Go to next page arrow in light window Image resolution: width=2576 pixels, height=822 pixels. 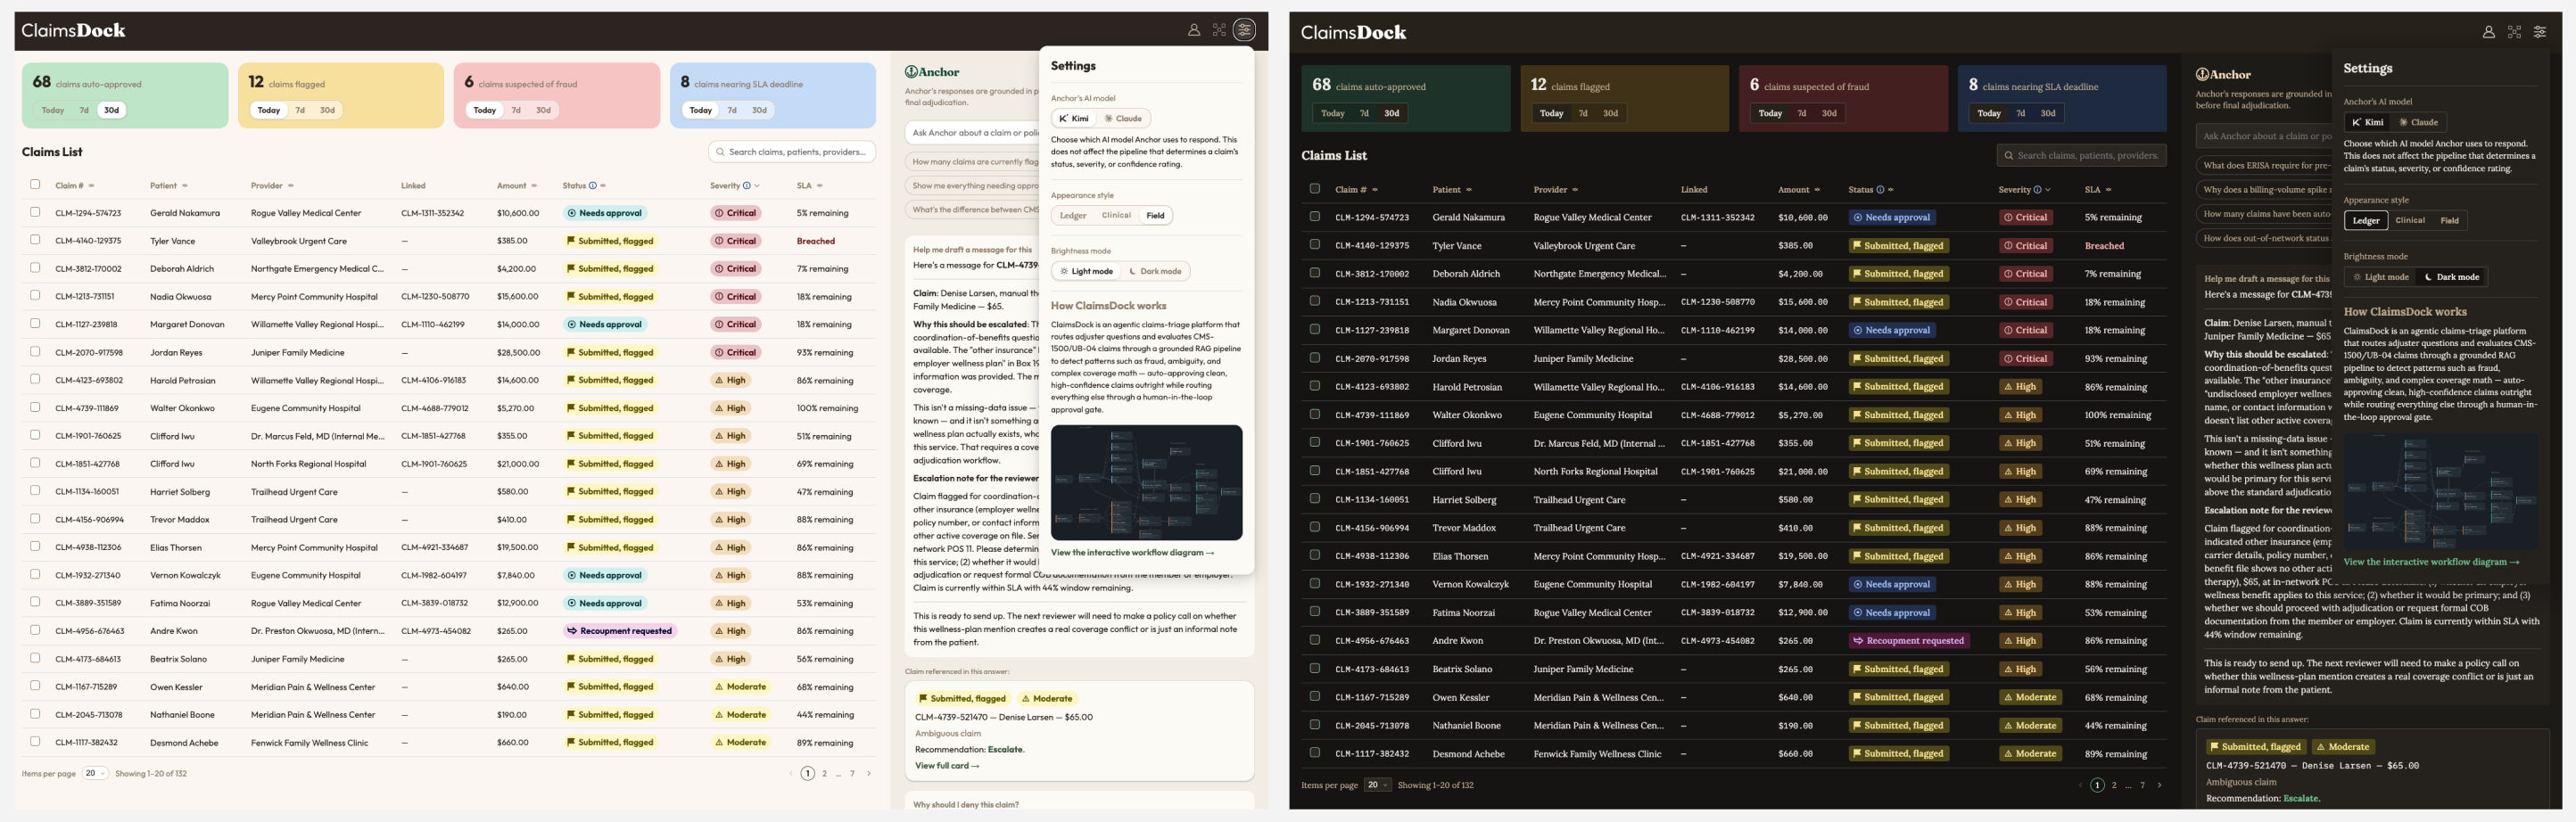pos(869,773)
